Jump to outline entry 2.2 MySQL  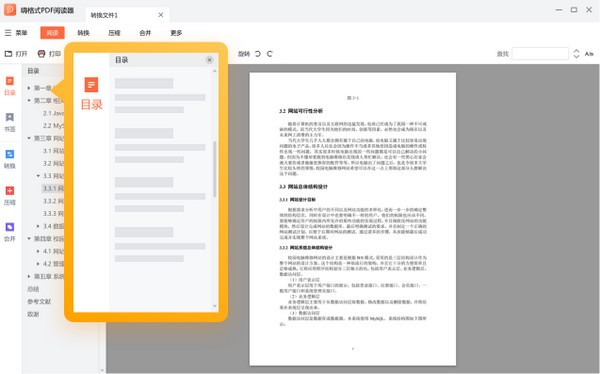[x=53, y=126]
